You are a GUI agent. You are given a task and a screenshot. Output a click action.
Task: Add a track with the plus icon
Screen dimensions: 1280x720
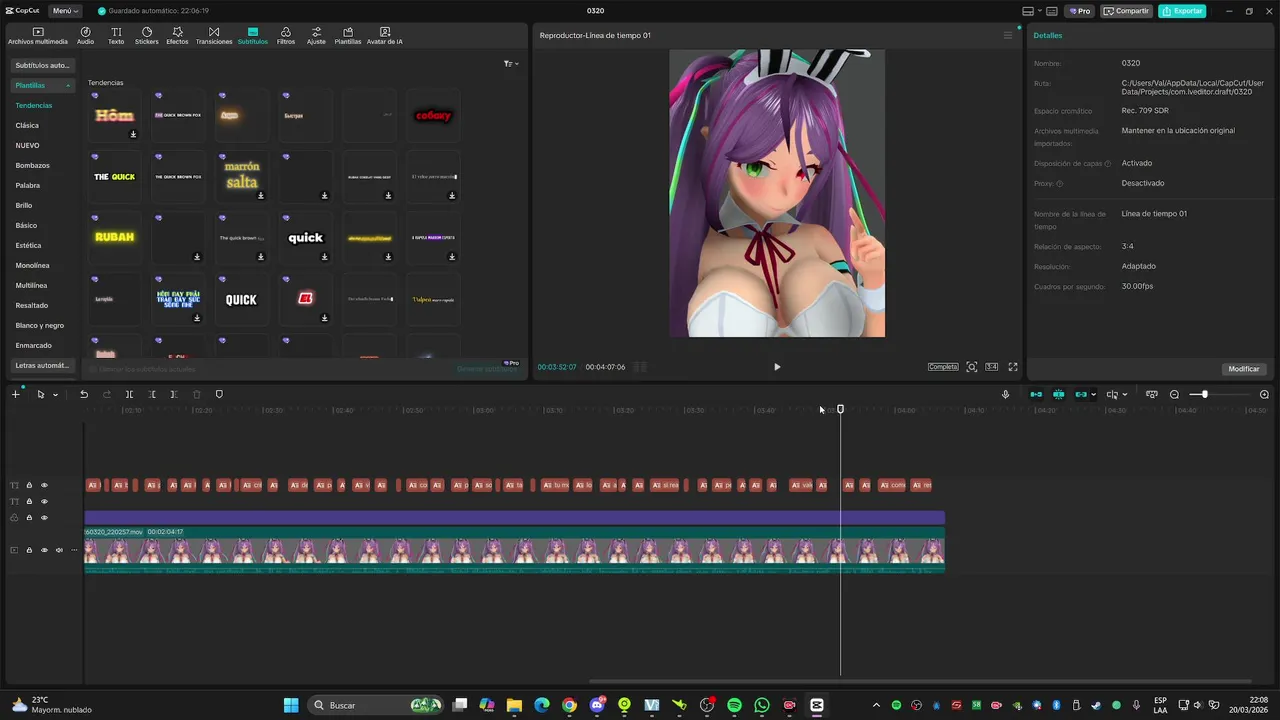(15, 394)
